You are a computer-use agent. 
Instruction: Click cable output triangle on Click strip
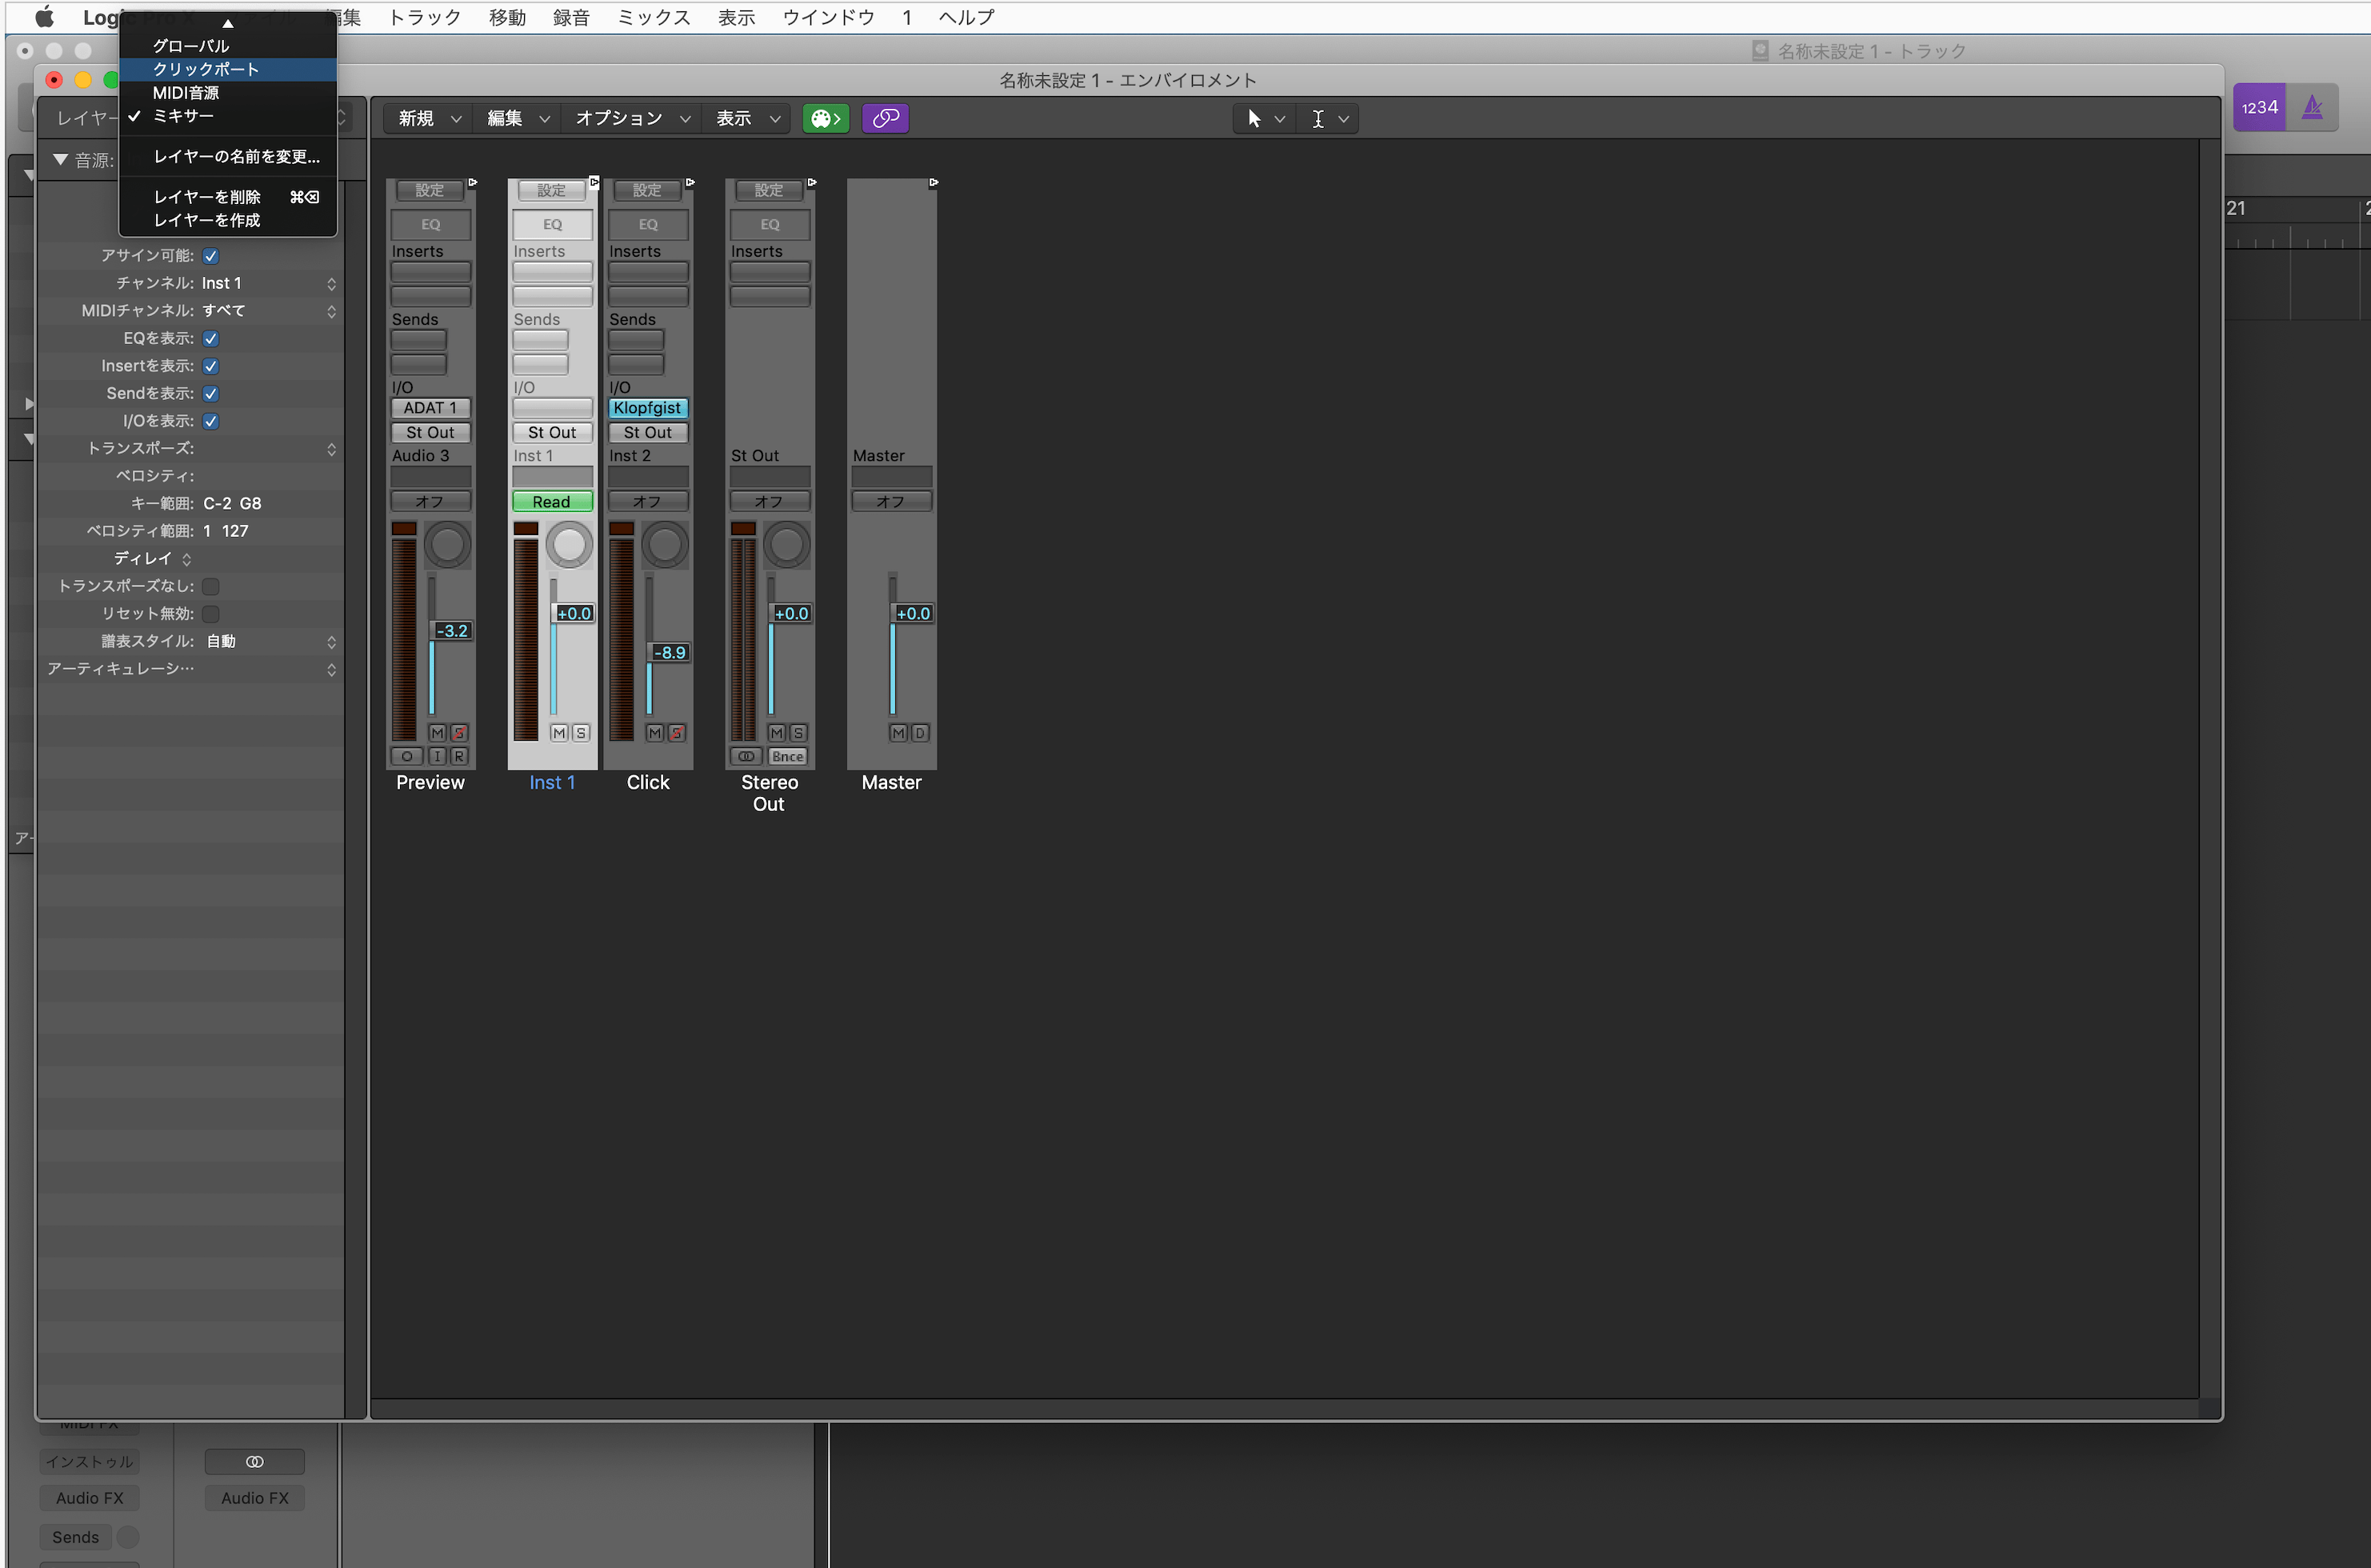[x=690, y=183]
